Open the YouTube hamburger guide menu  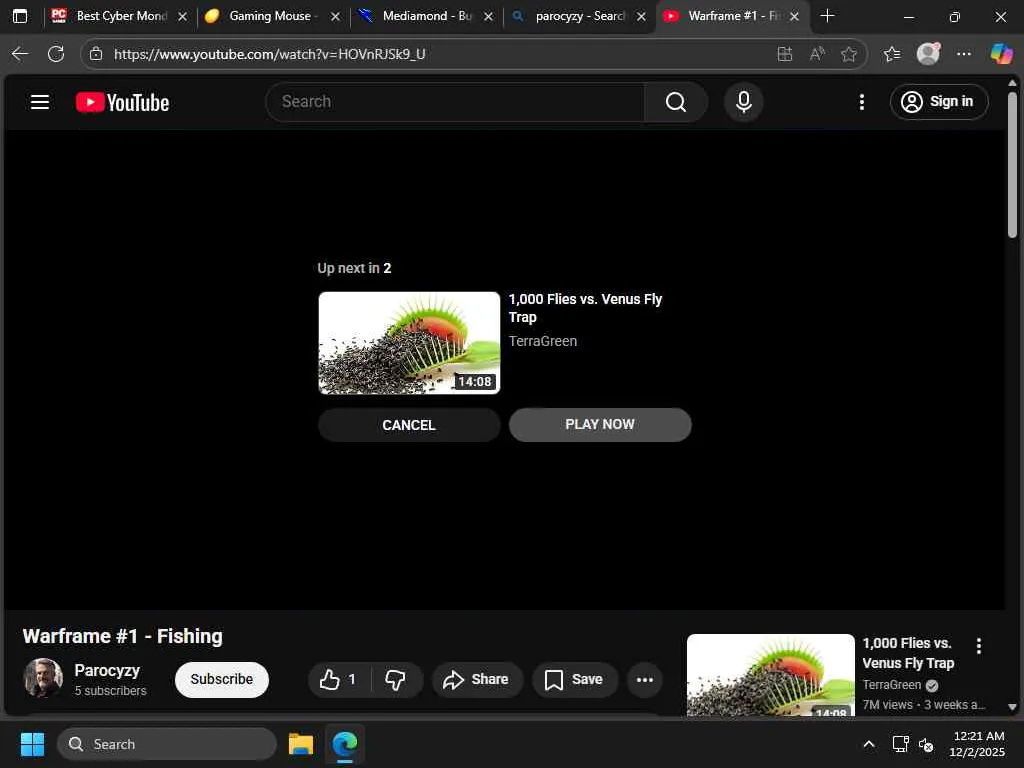point(40,102)
